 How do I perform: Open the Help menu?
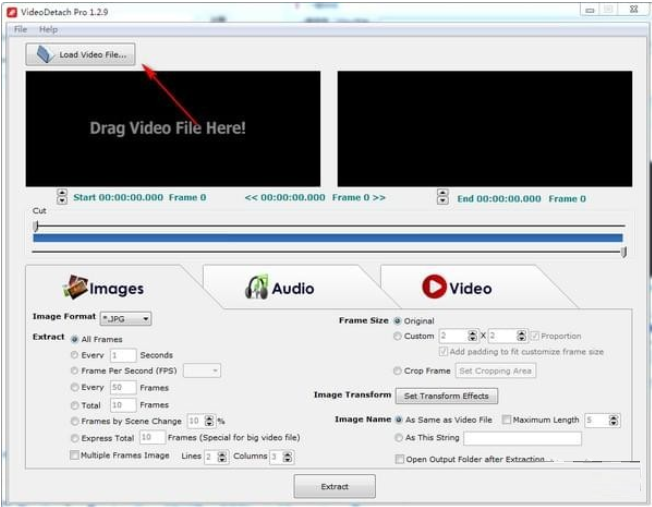click(48, 30)
